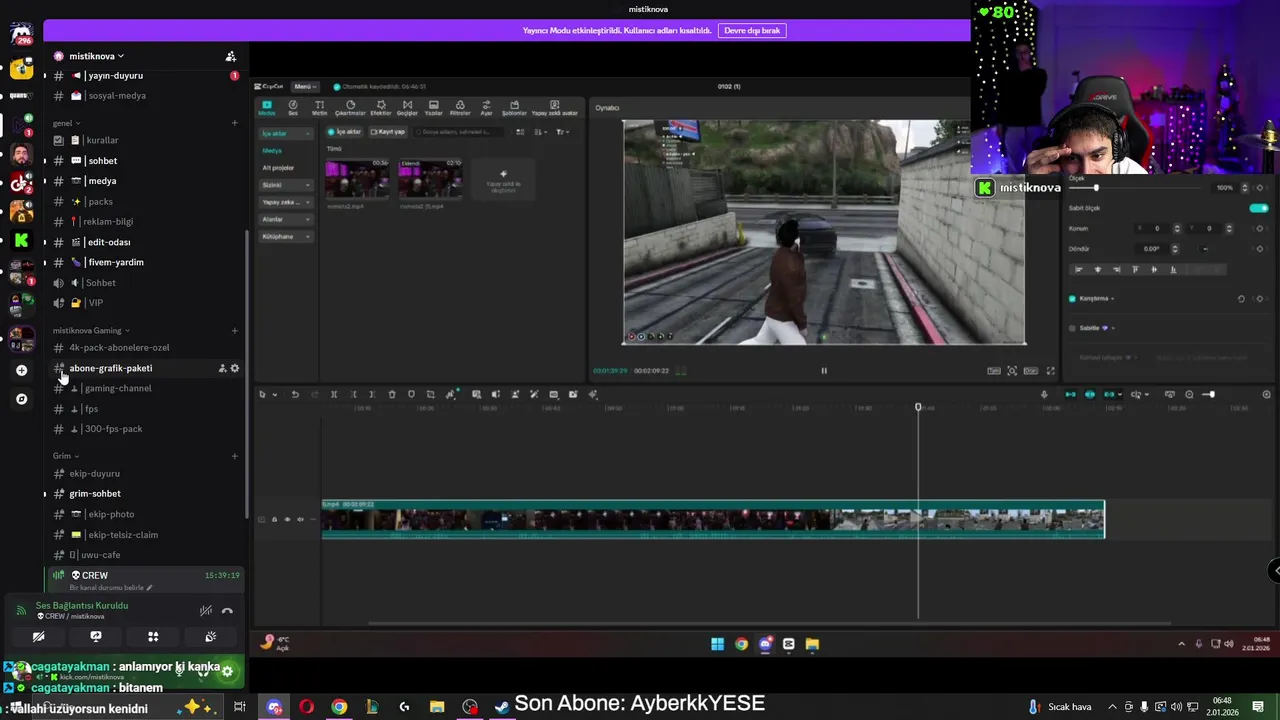Click the timeline microphone record icon

tap(1044, 394)
